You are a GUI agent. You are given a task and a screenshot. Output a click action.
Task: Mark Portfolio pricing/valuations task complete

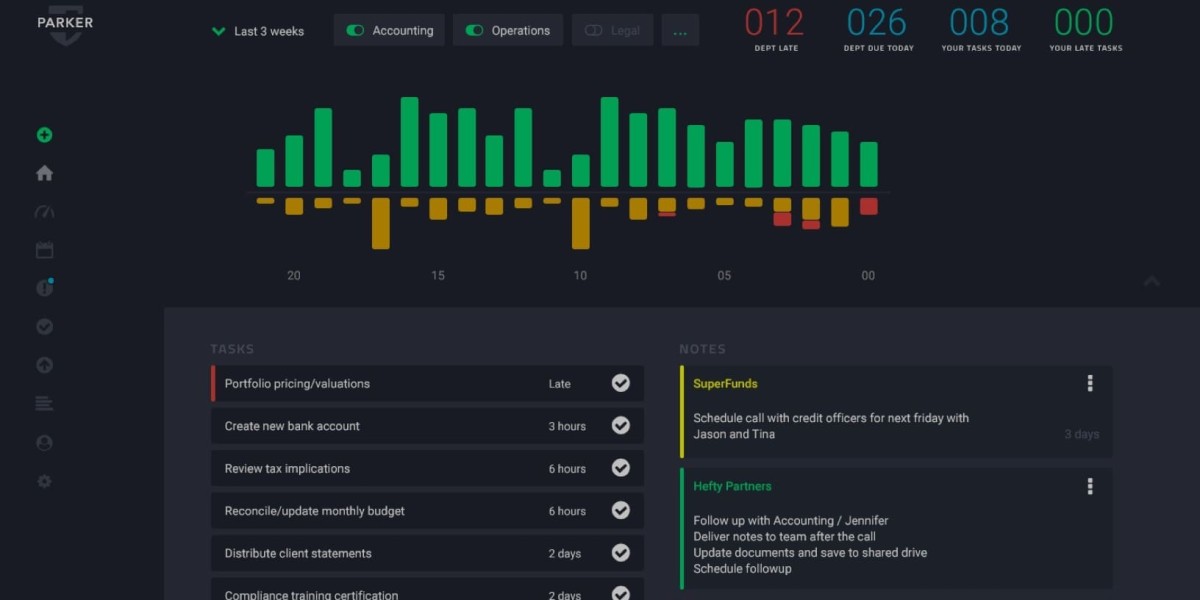click(x=621, y=383)
